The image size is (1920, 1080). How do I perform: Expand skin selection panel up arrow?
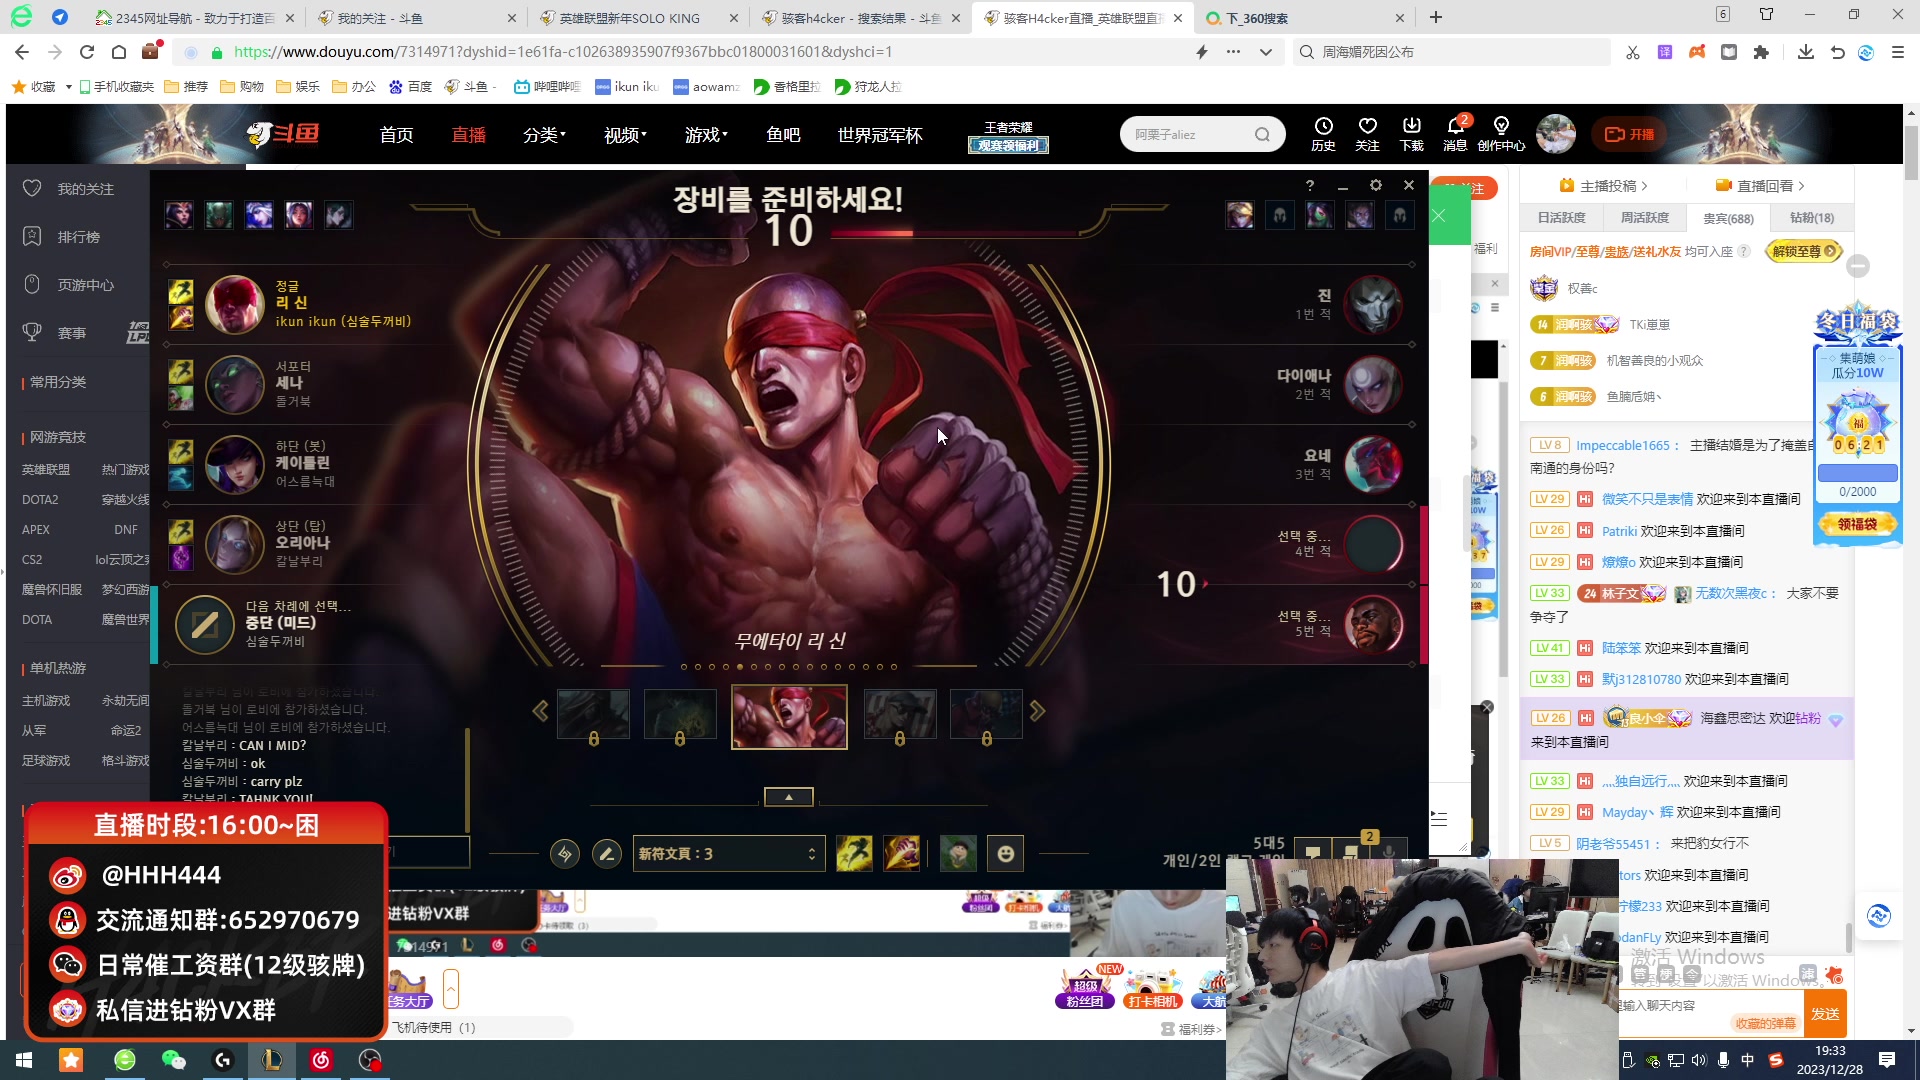(x=789, y=797)
